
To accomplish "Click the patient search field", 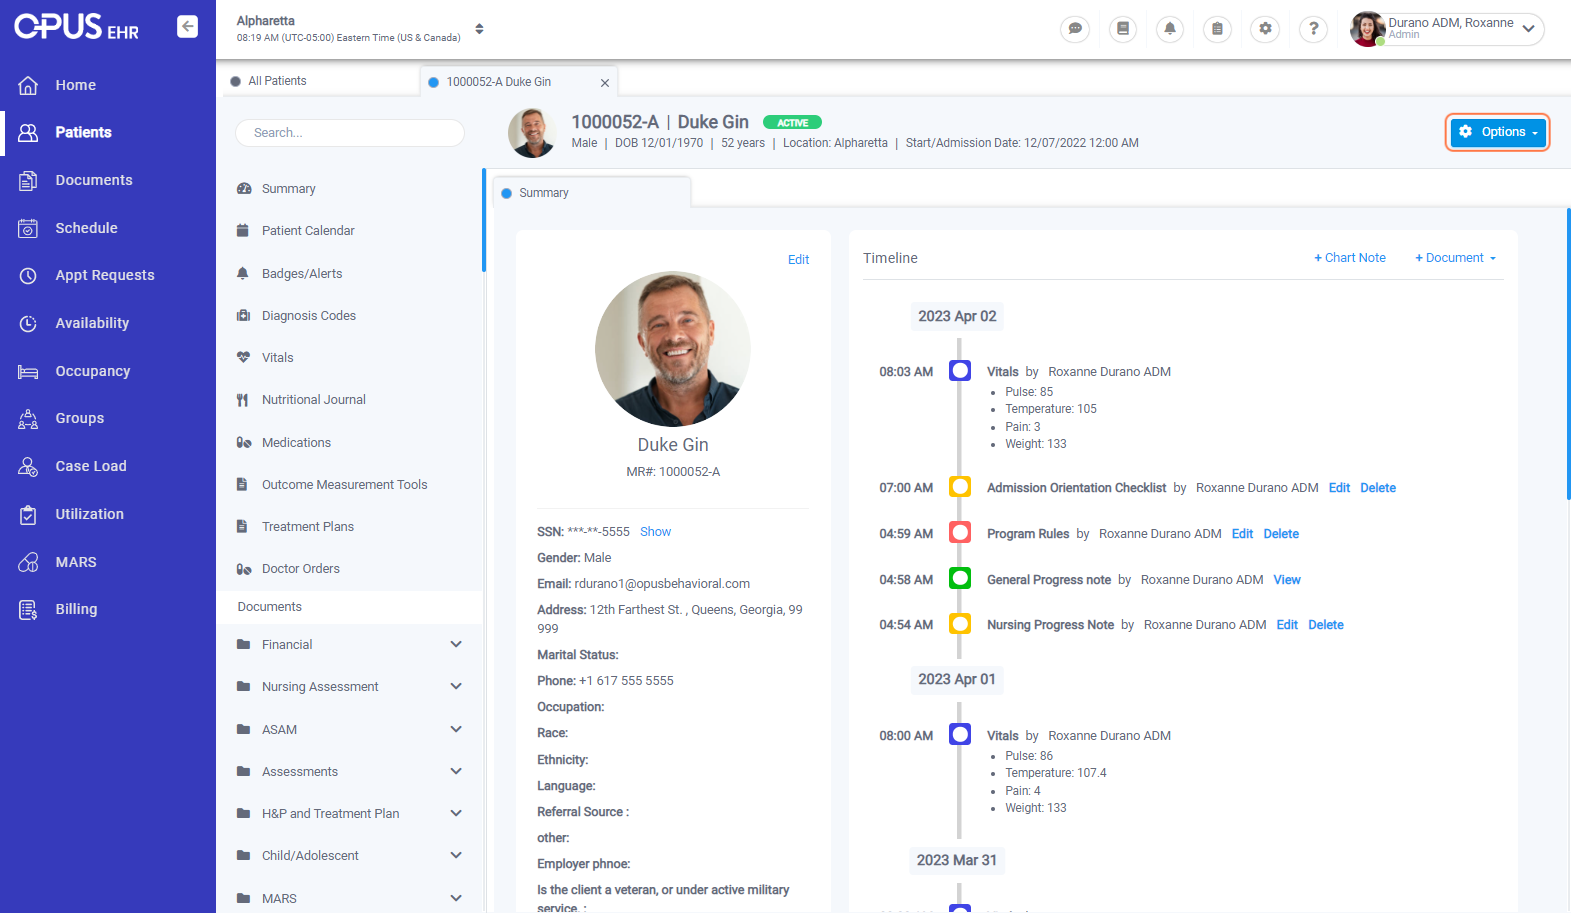I will click(x=350, y=133).
